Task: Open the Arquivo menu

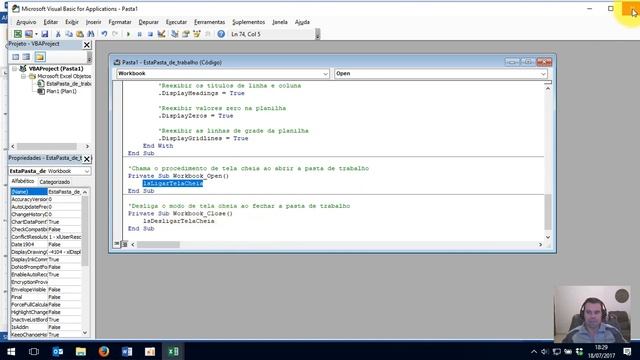Action: [x=26, y=22]
